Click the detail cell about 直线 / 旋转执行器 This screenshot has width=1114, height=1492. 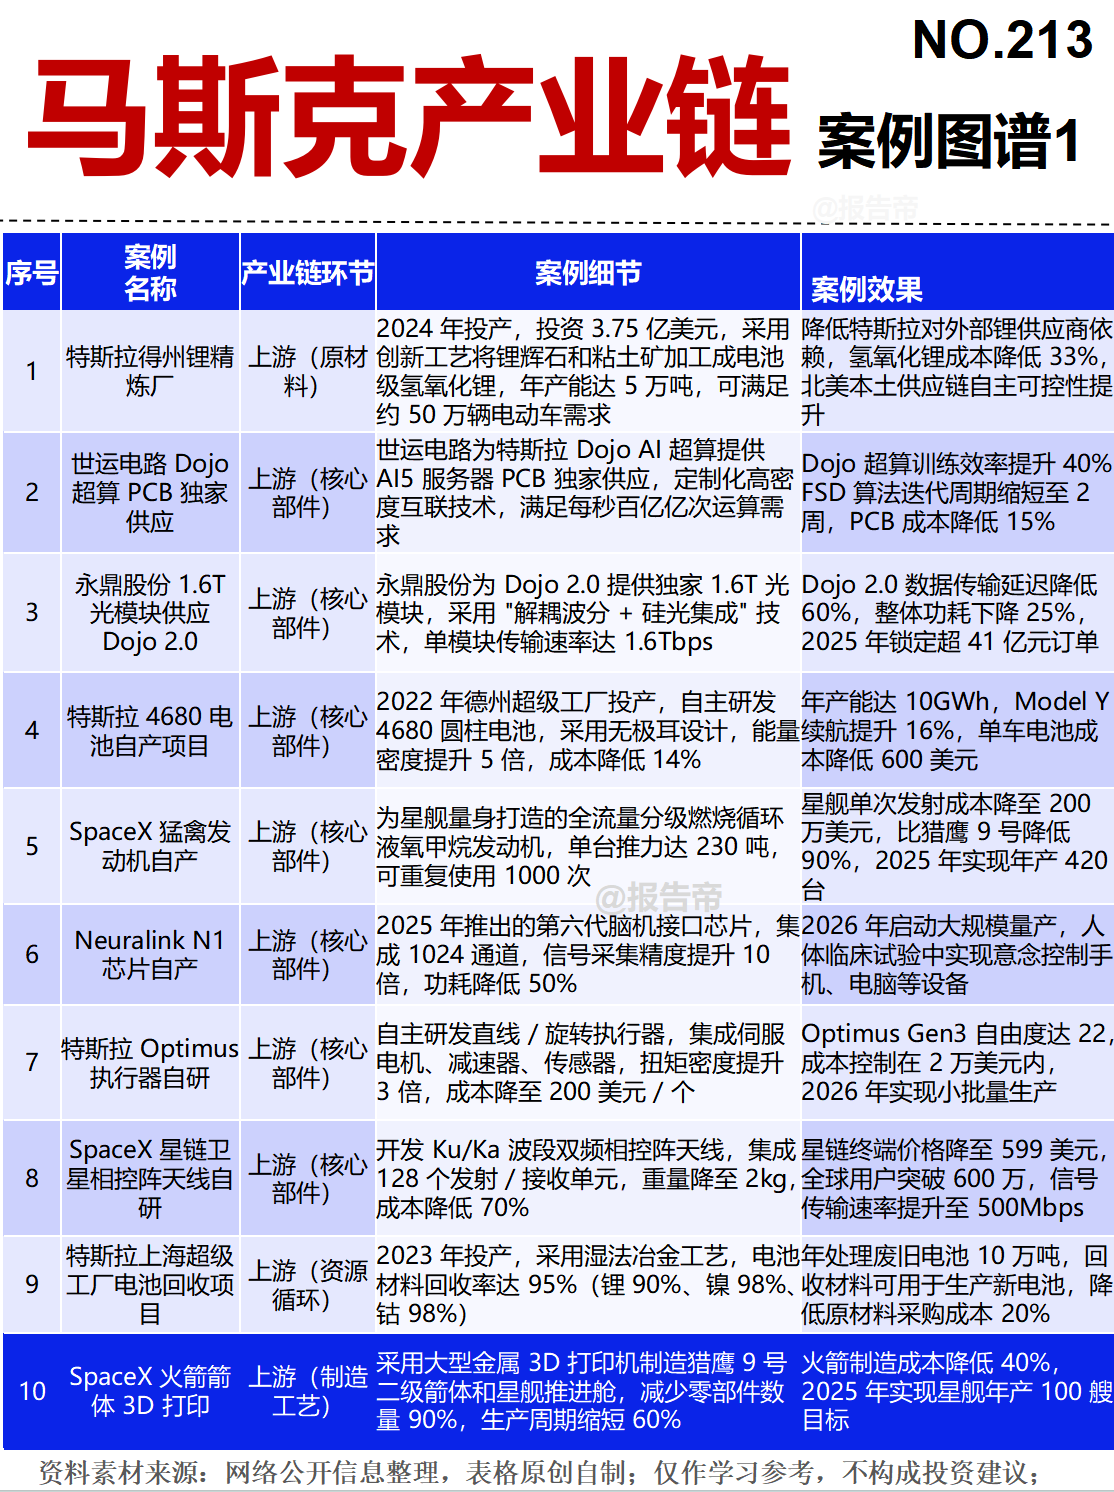(x=588, y=1062)
